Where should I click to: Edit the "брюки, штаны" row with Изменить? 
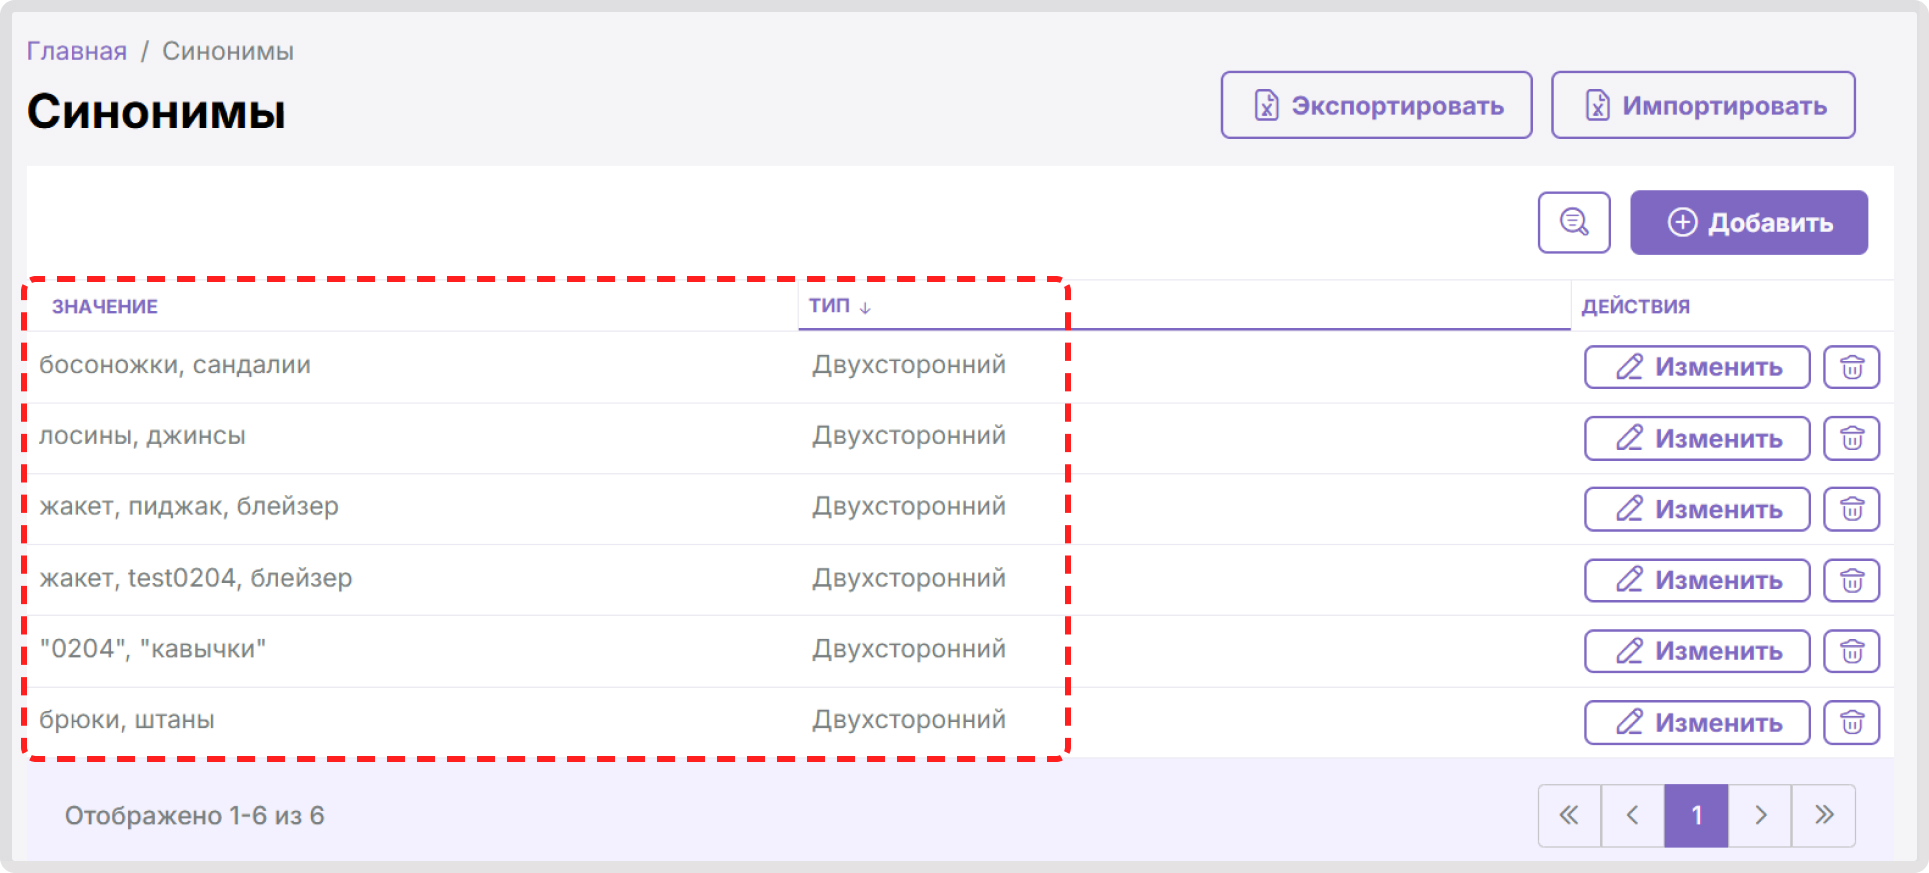click(1697, 722)
